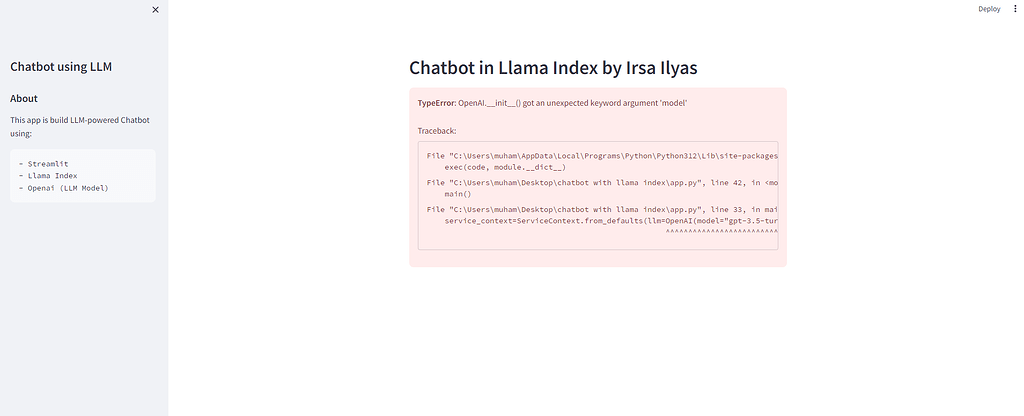Click the app.py line 42 traceback entry

pyautogui.click(x=602, y=183)
